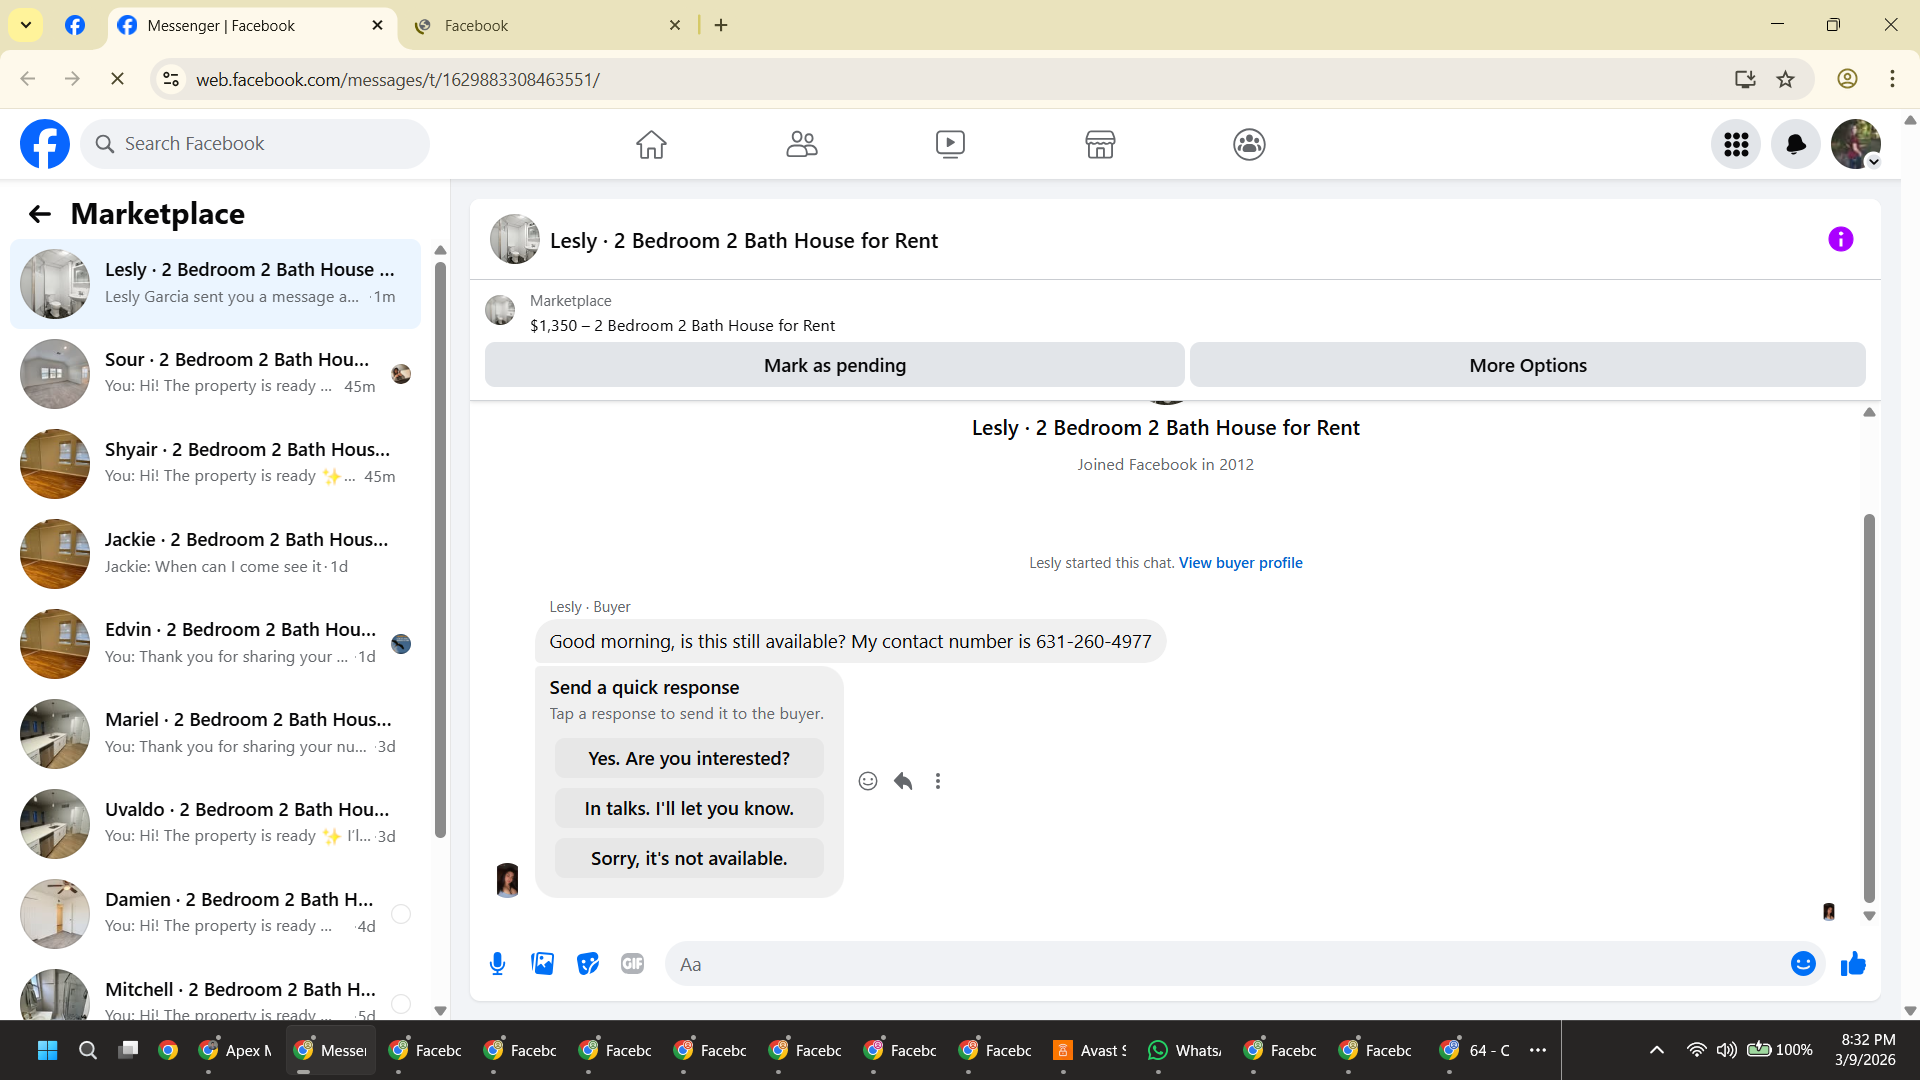Open the GIF picker
The image size is (1920, 1080).
(632, 964)
